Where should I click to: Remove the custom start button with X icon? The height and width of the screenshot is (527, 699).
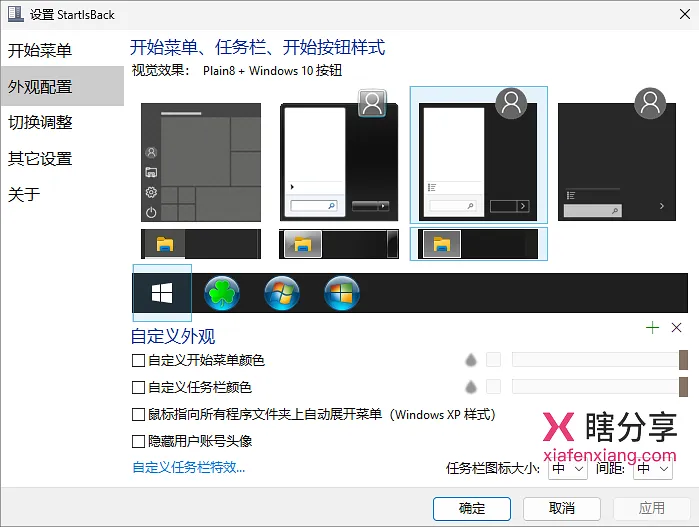point(676,328)
